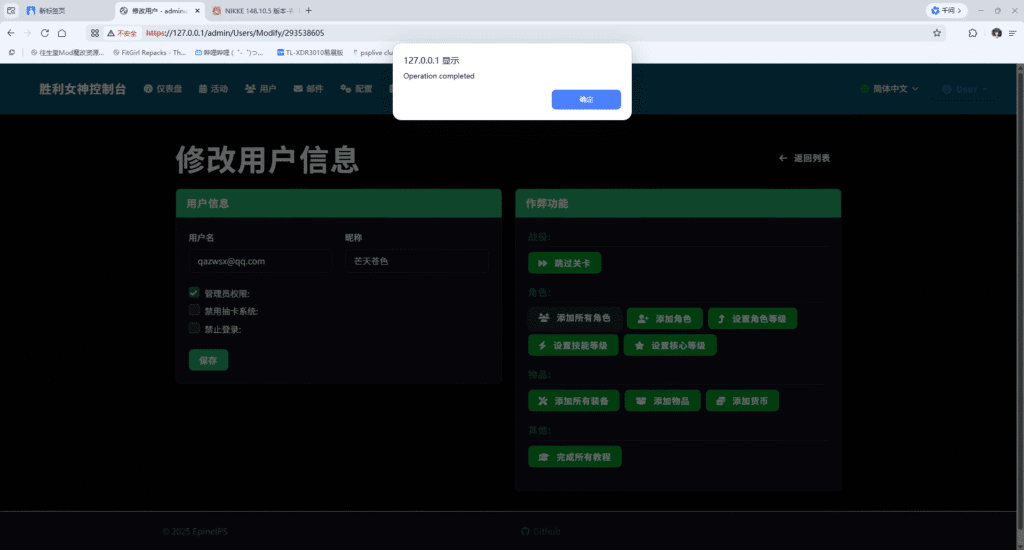Reload the page with refresh icon
This screenshot has height=550, width=1024.
tap(44, 33)
